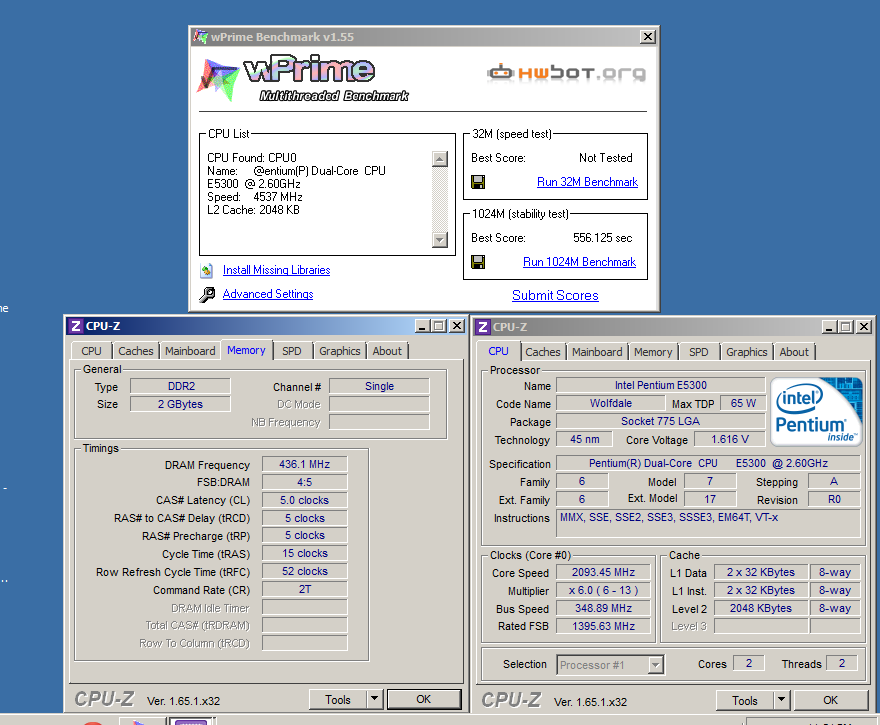Run the 1024M Benchmark
This screenshot has width=880, height=725.
coord(579,262)
